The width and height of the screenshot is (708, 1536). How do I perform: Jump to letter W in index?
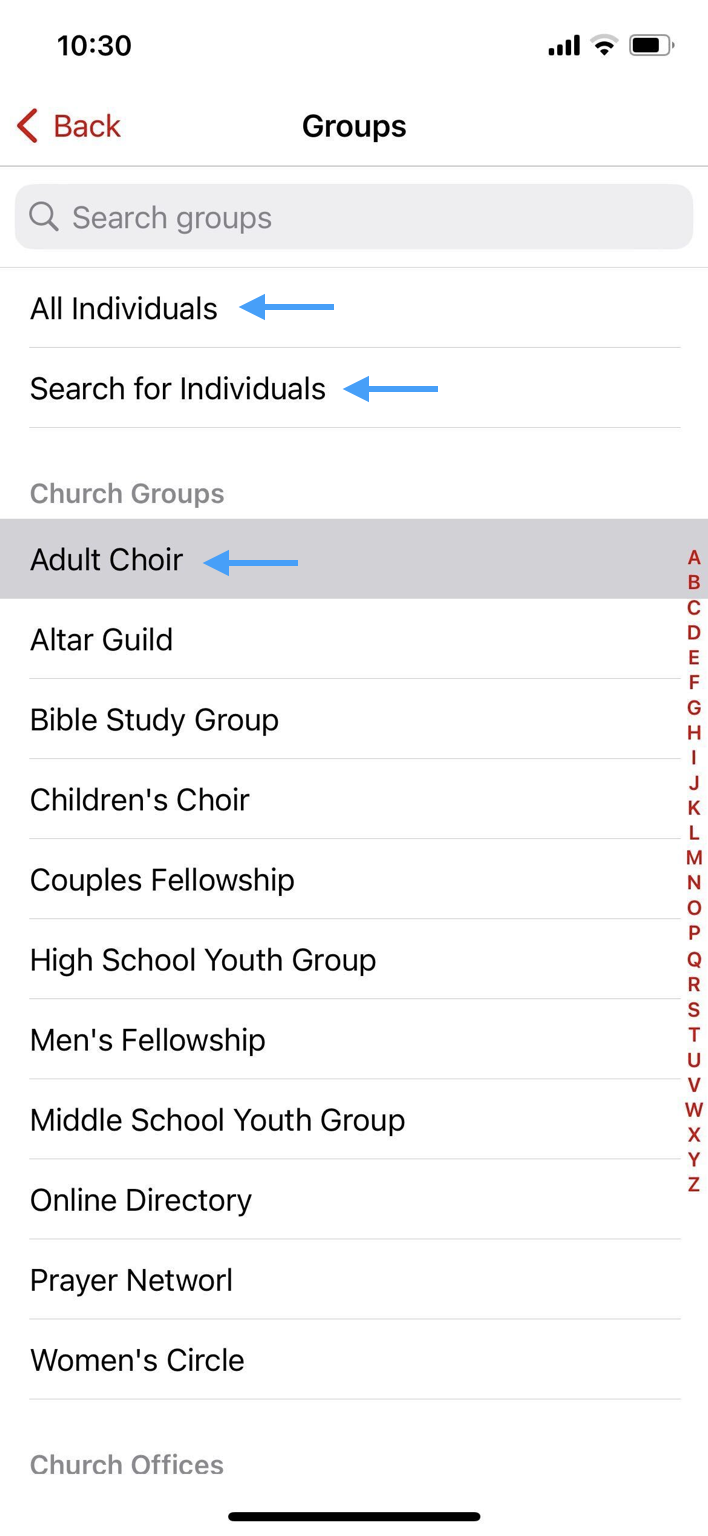pyautogui.click(x=694, y=1109)
